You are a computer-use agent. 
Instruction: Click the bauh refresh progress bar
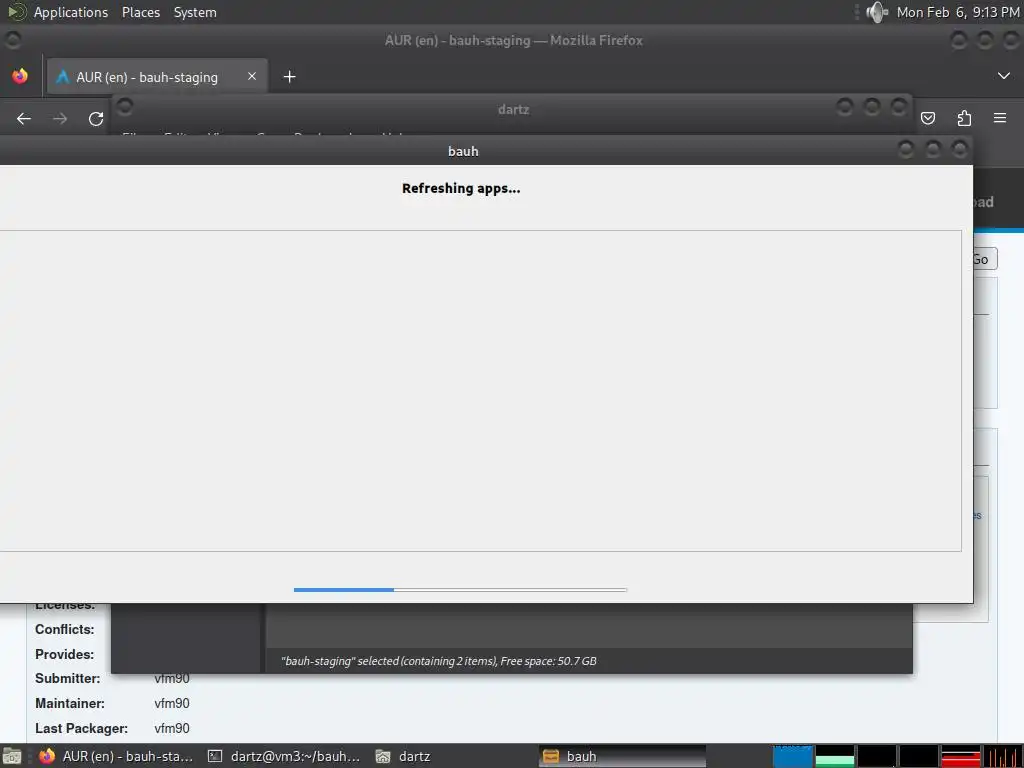460,590
